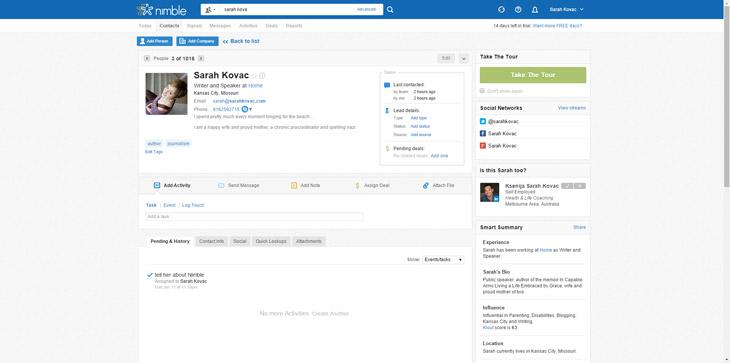Click the Advanced search link

tap(366, 9)
